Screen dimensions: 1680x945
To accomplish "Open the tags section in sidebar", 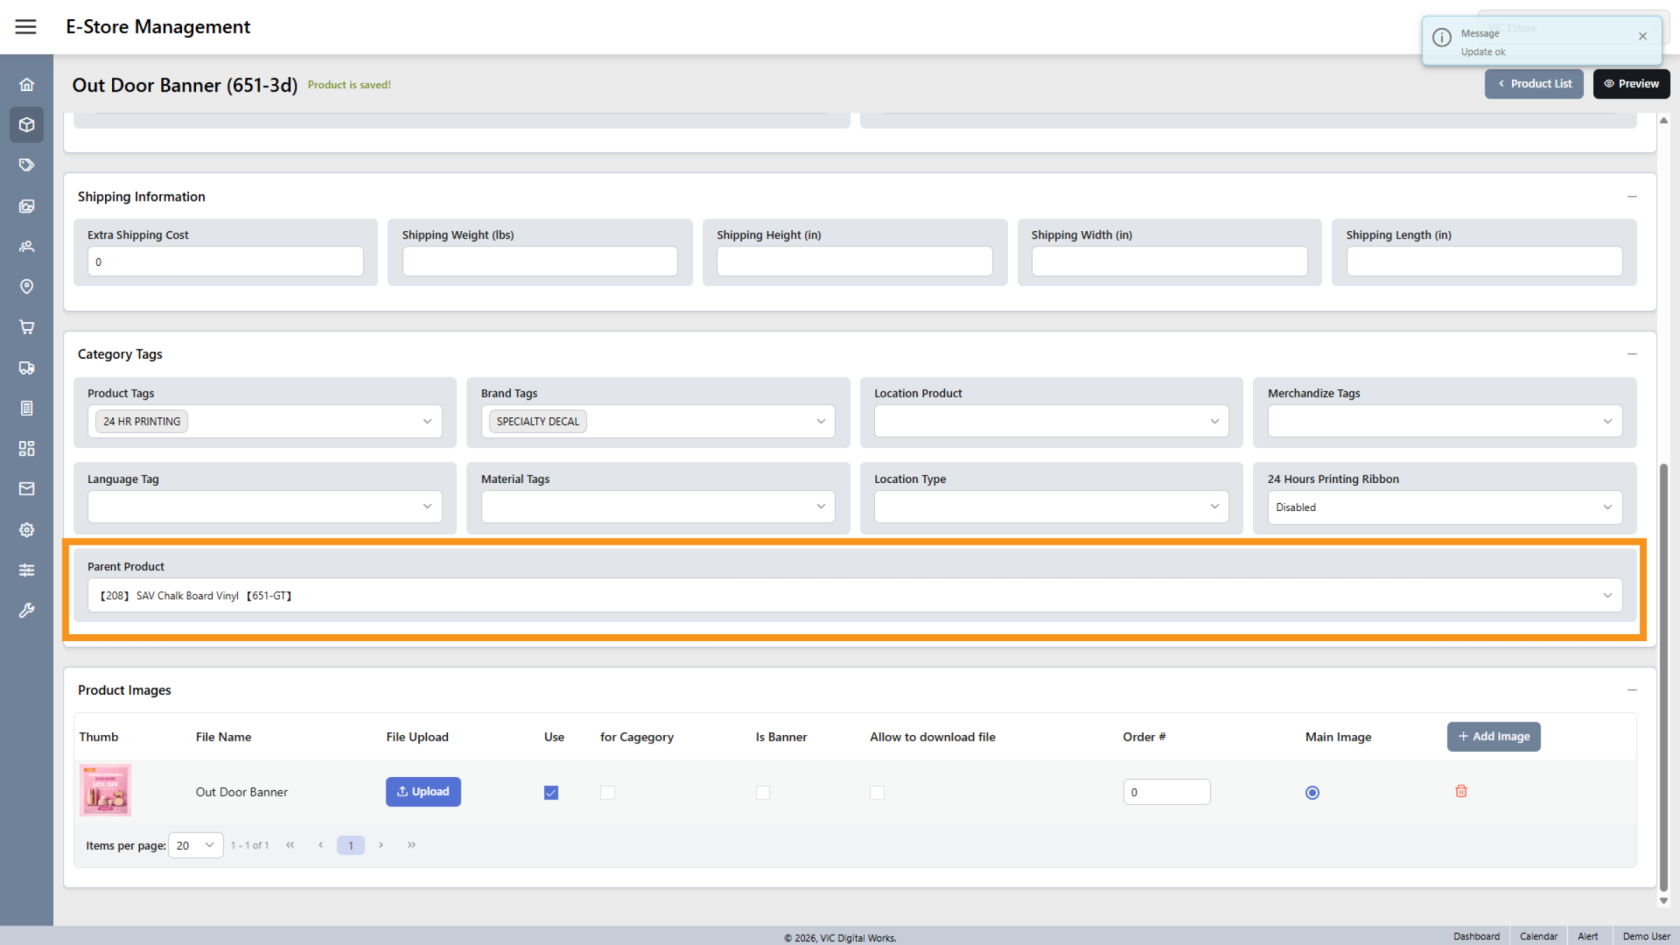I will pos(27,165).
